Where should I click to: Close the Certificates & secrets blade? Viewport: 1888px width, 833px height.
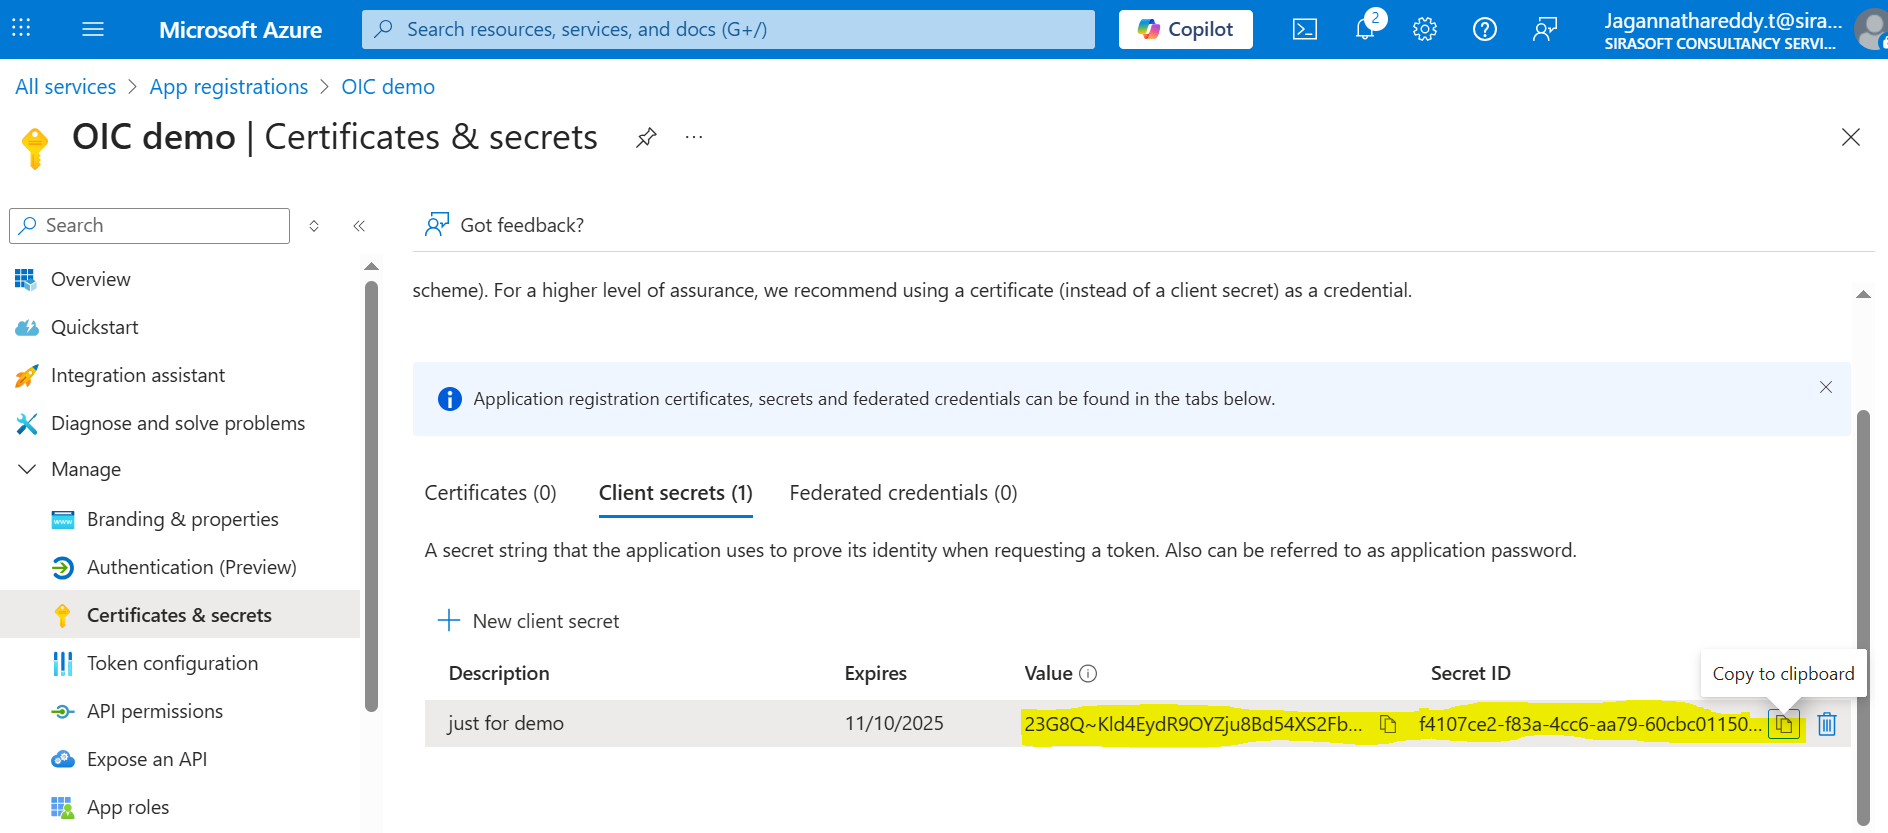click(x=1851, y=137)
